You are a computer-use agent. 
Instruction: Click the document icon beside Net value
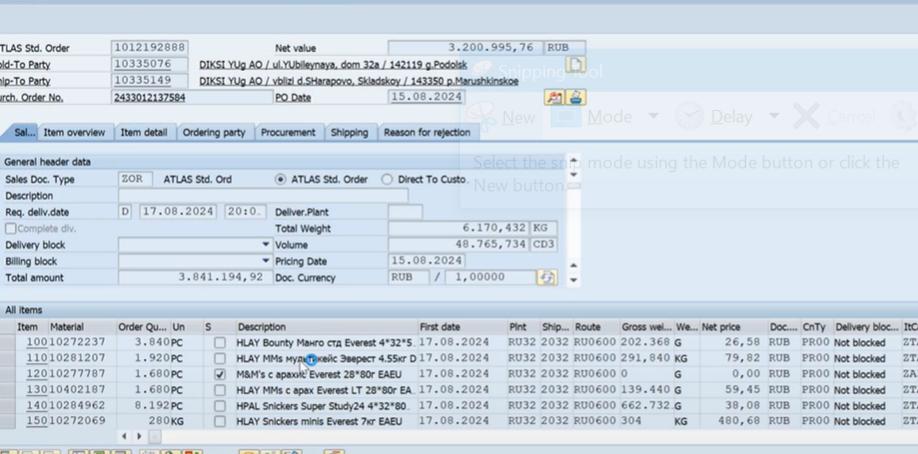(x=575, y=64)
